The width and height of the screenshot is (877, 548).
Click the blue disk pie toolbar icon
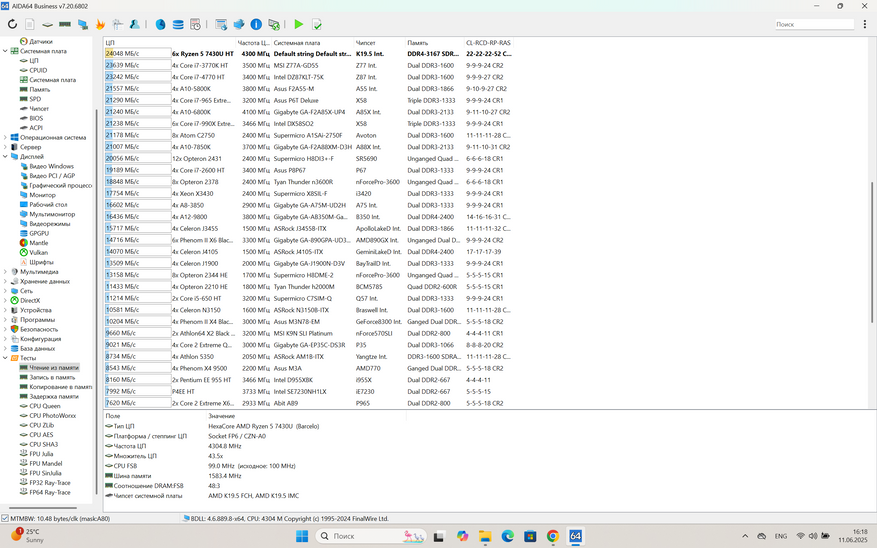coord(161,24)
